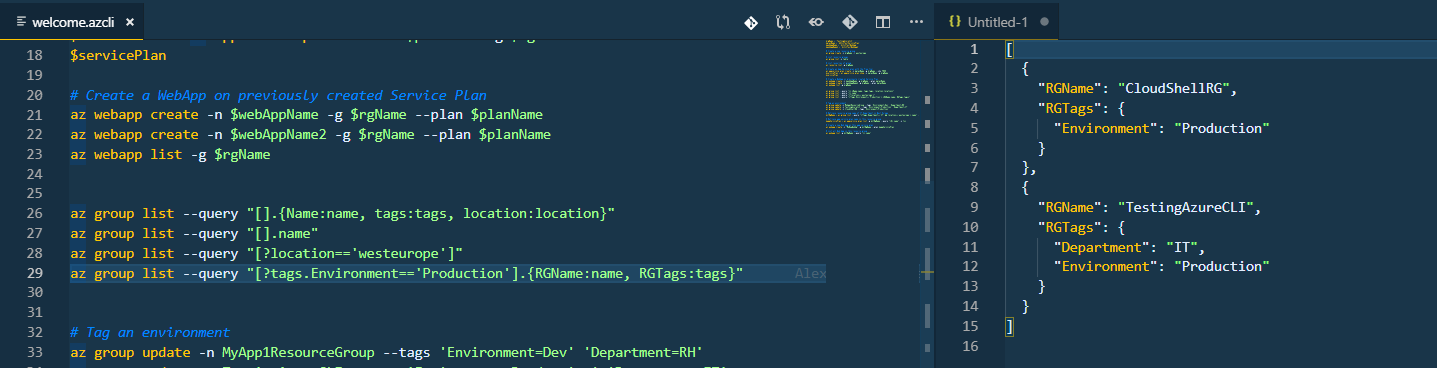Click the az group update command line
This screenshot has width=1437, height=368.
point(386,352)
